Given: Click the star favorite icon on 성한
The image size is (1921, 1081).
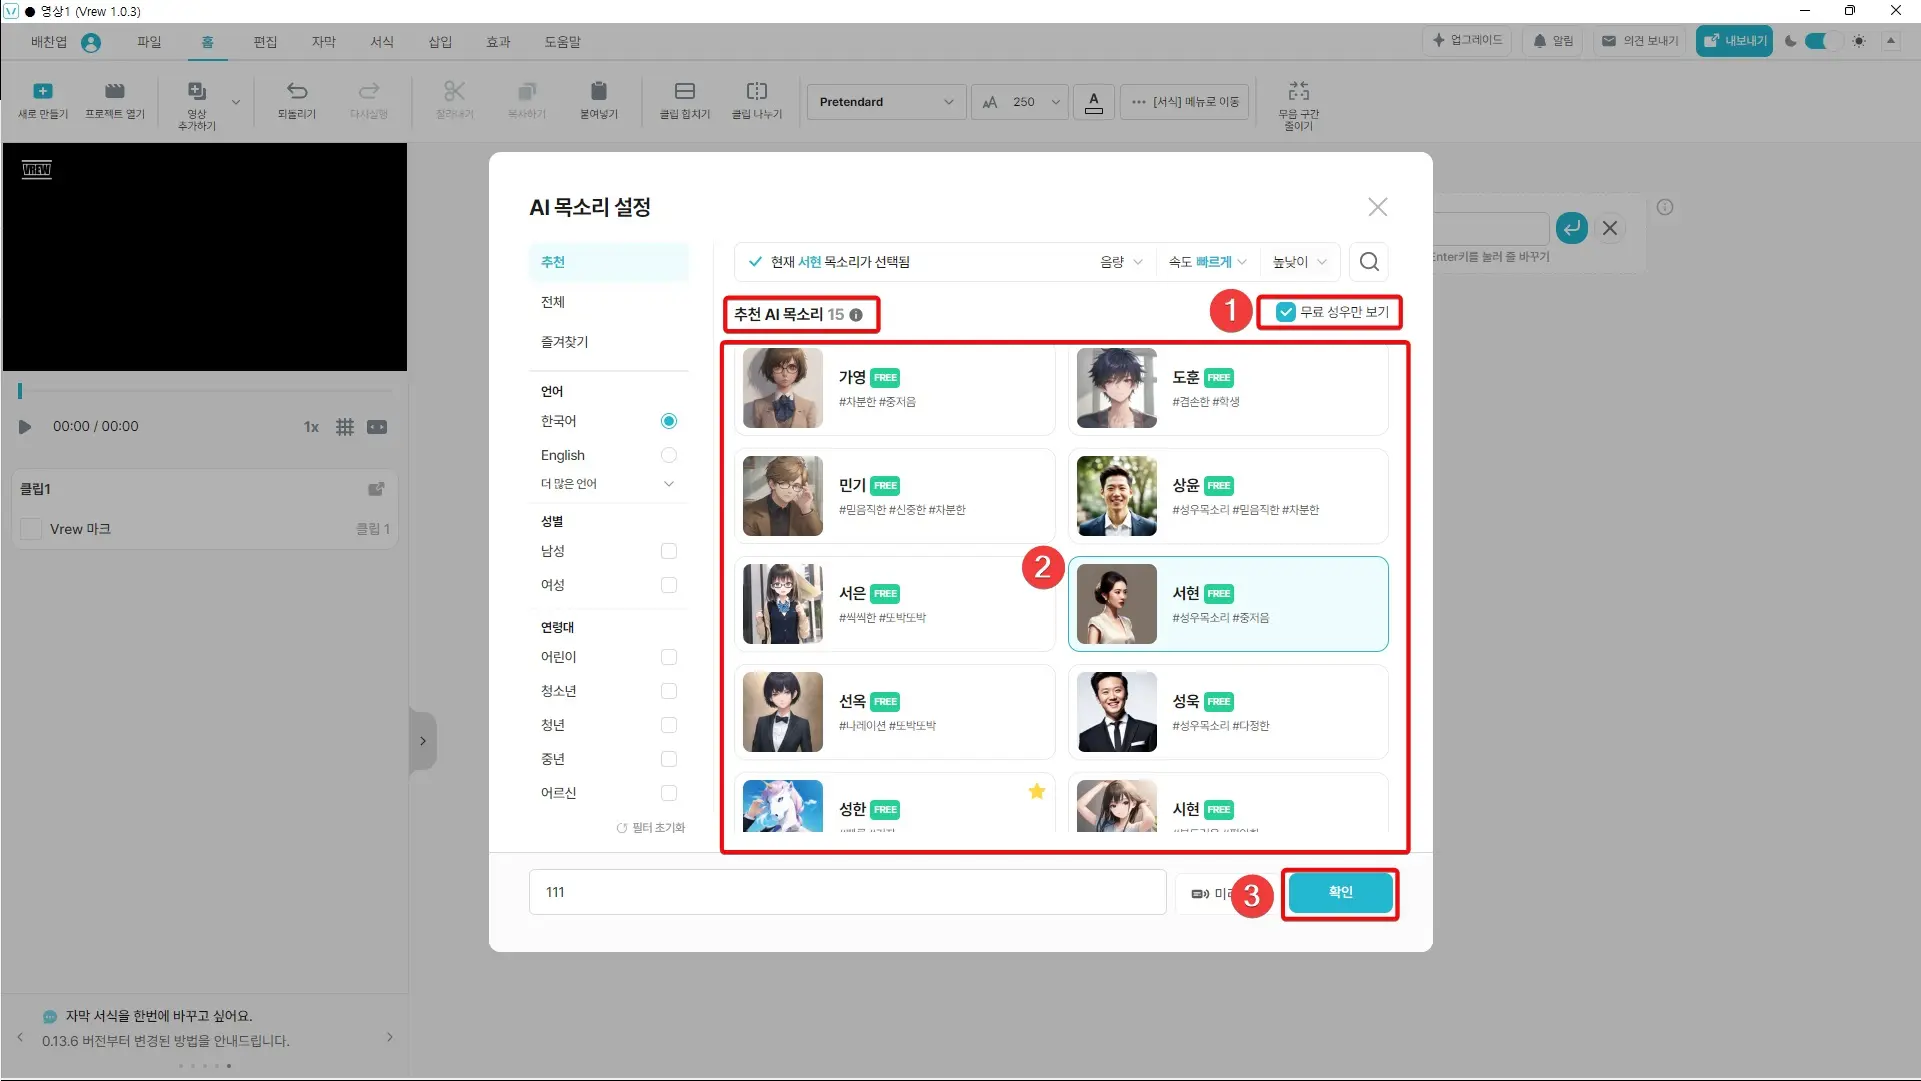Looking at the screenshot, I should [1037, 791].
